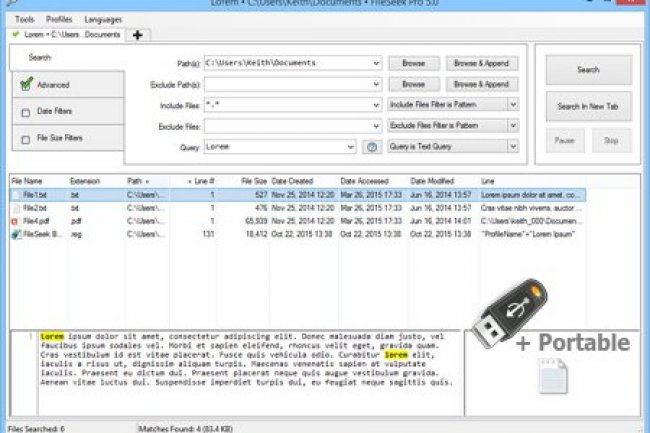Toggle the Advanced checkbox
Image resolution: width=650 pixels, height=433 pixels.
pyautogui.click(x=27, y=84)
